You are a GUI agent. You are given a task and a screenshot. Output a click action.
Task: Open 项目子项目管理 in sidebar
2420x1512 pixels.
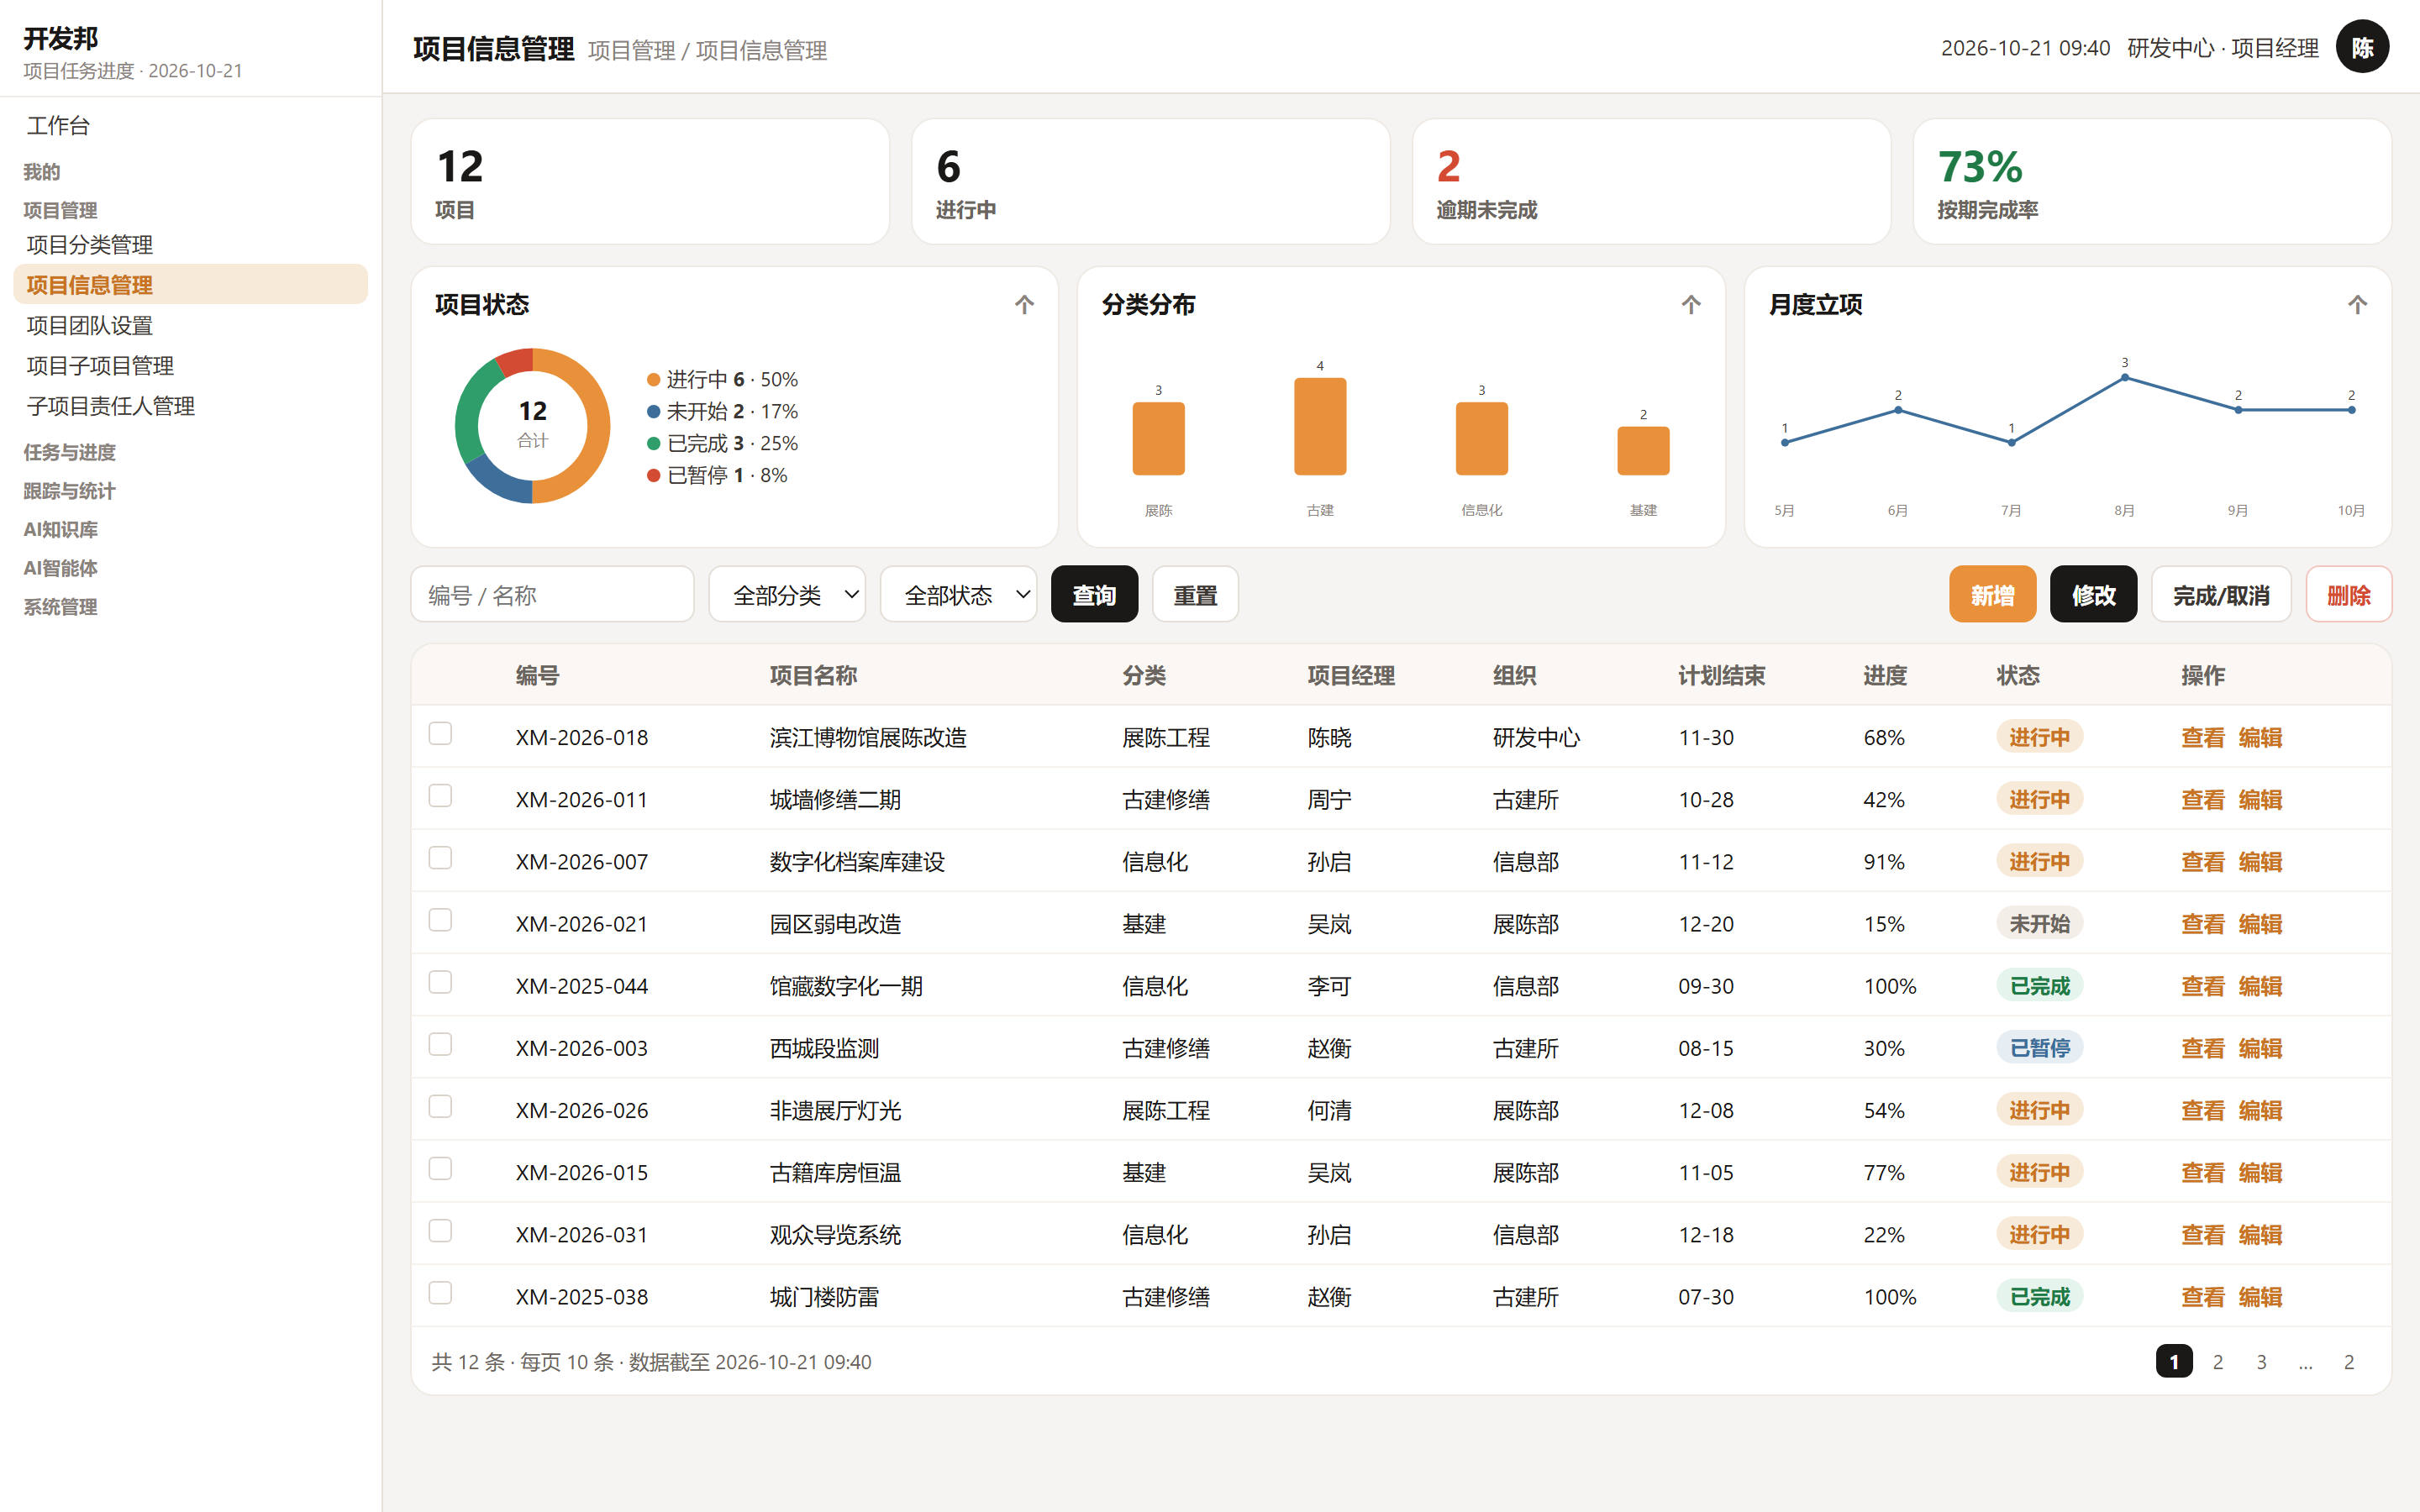[190, 366]
